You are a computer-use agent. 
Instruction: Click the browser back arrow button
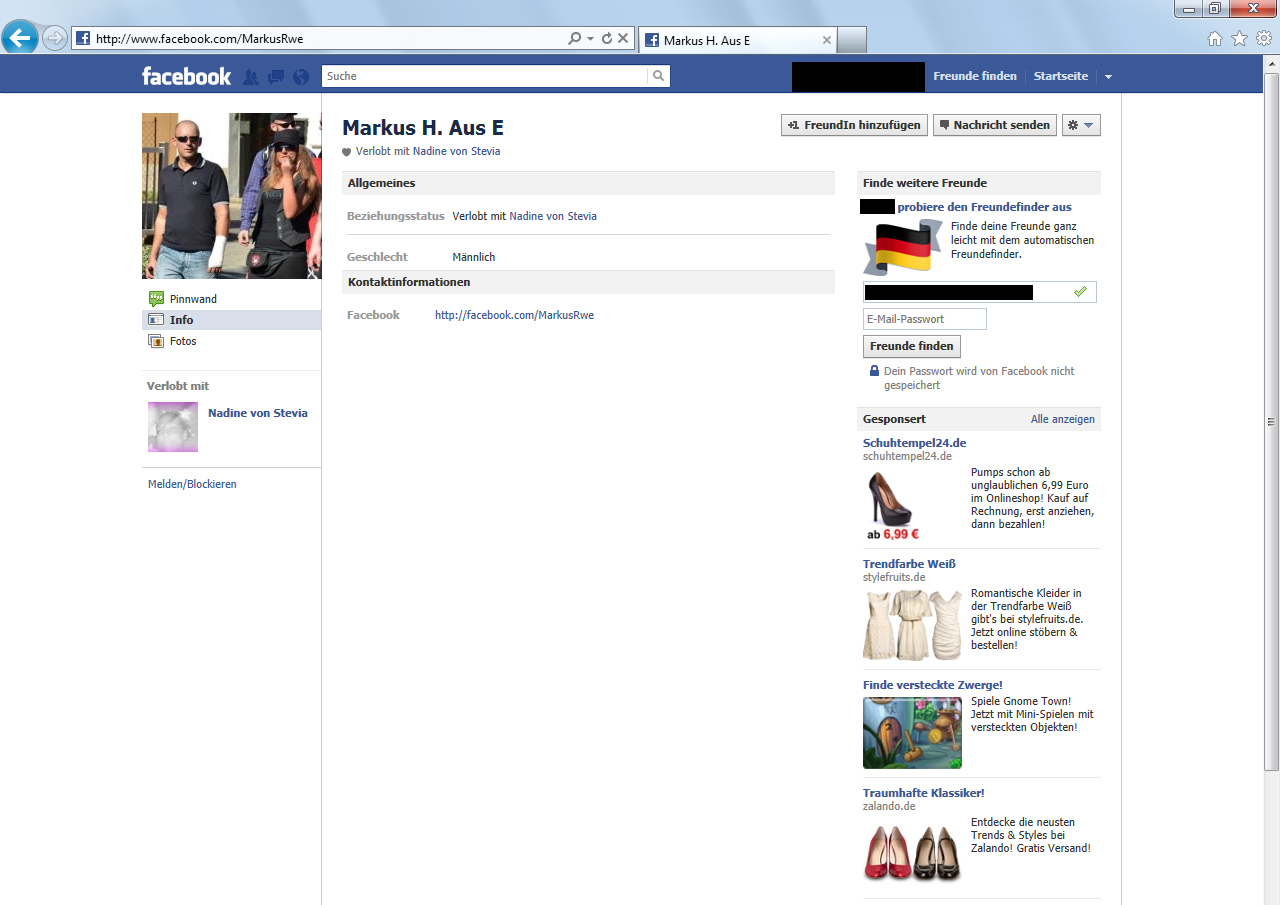click(20, 39)
